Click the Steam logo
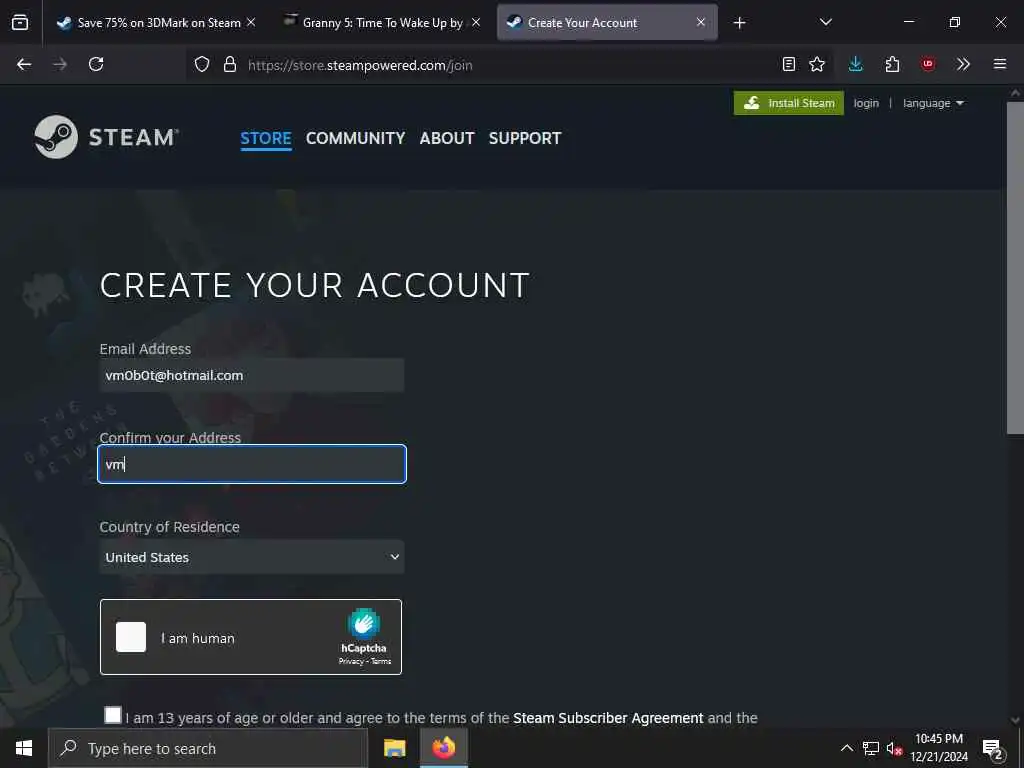This screenshot has width=1024, height=768. tap(106, 137)
